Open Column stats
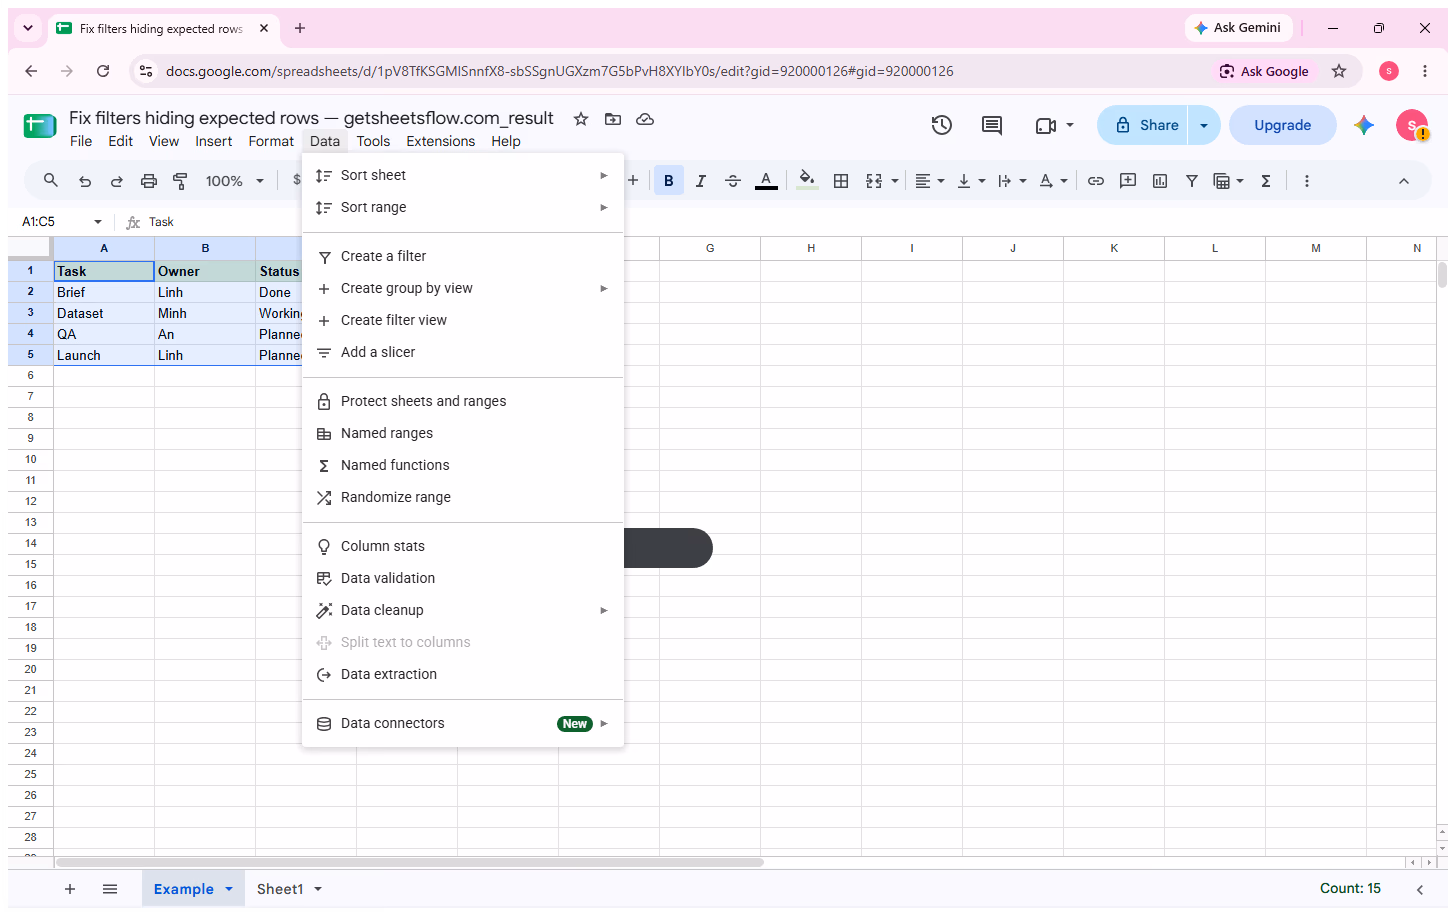This screenshot has width=1456, height=916. point(463,546)
